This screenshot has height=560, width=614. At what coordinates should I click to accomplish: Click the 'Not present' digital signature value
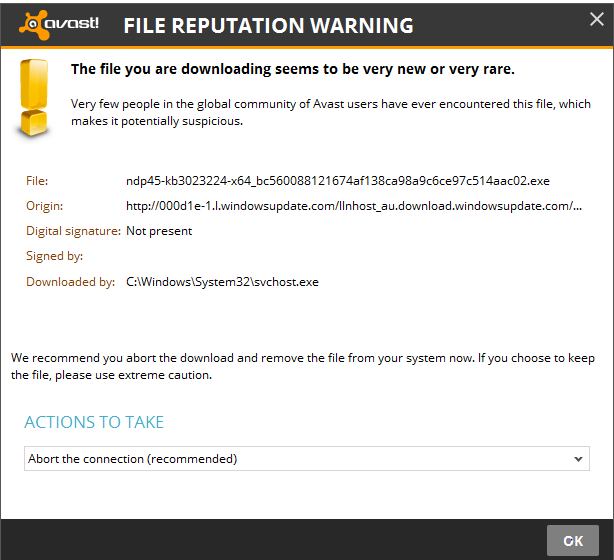click(159, 231)
